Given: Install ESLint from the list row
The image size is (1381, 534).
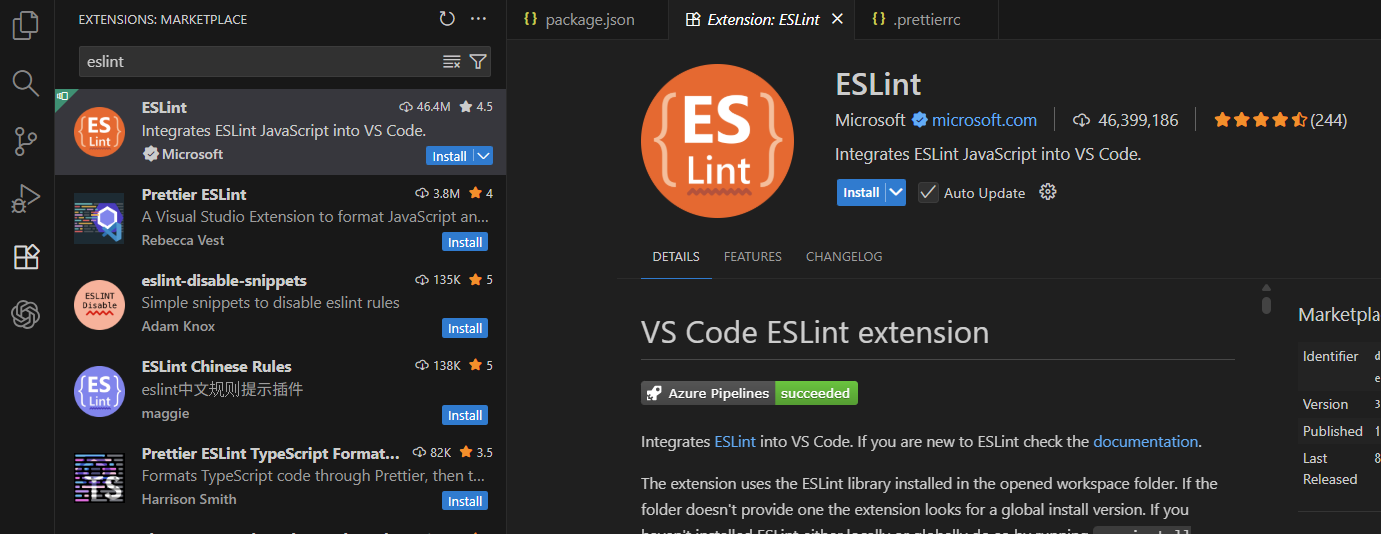Looking at the screenshot, I should click(x=449, y=156).
